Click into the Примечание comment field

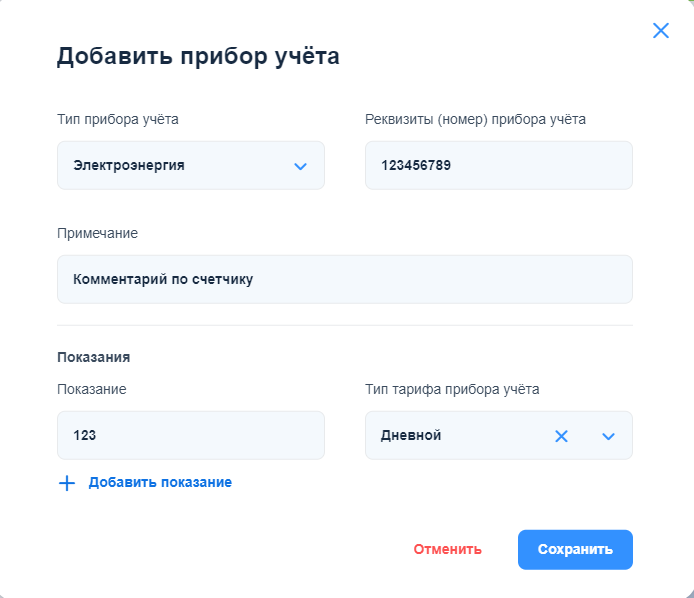pos(344,280)
